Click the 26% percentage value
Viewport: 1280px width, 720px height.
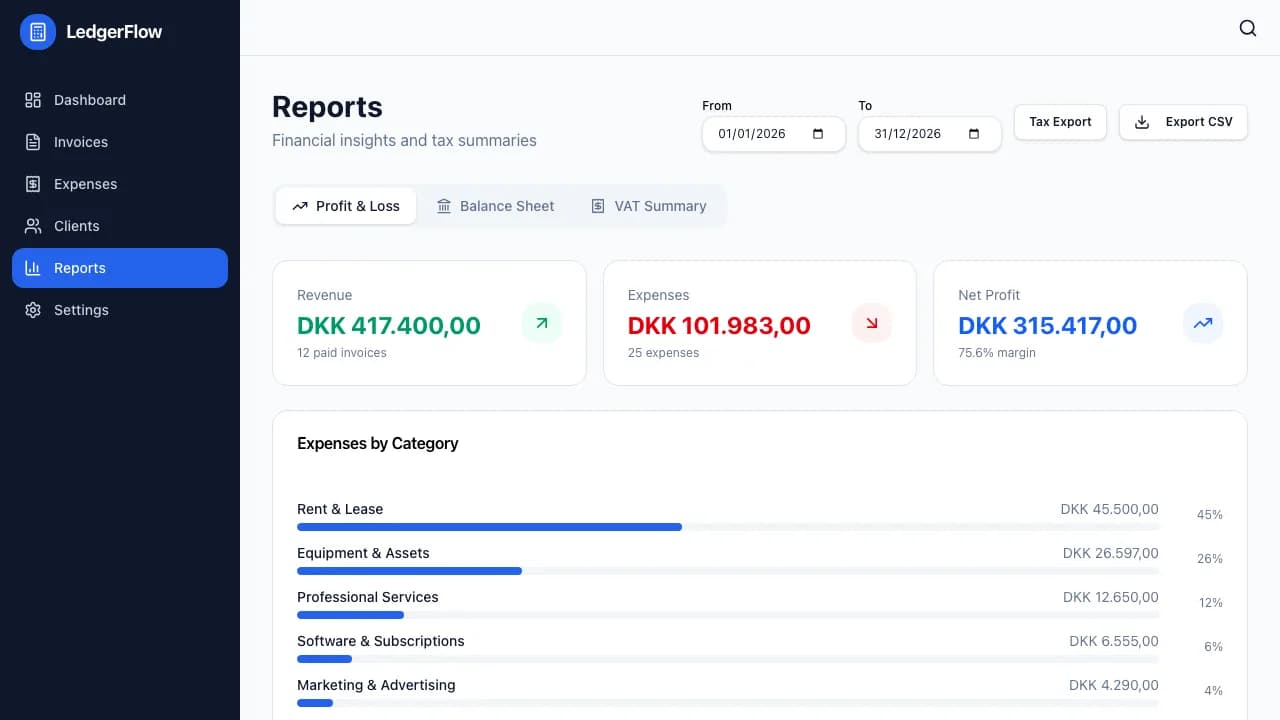tap(1210, 559)
